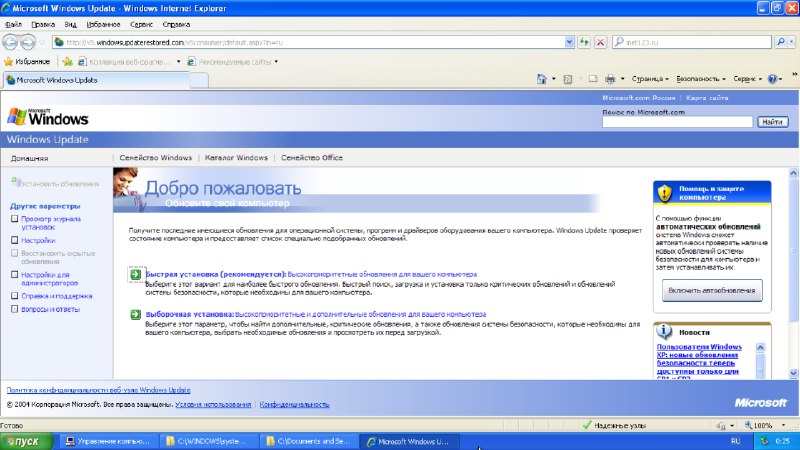Click the blue info icon next to Новости

664,332
